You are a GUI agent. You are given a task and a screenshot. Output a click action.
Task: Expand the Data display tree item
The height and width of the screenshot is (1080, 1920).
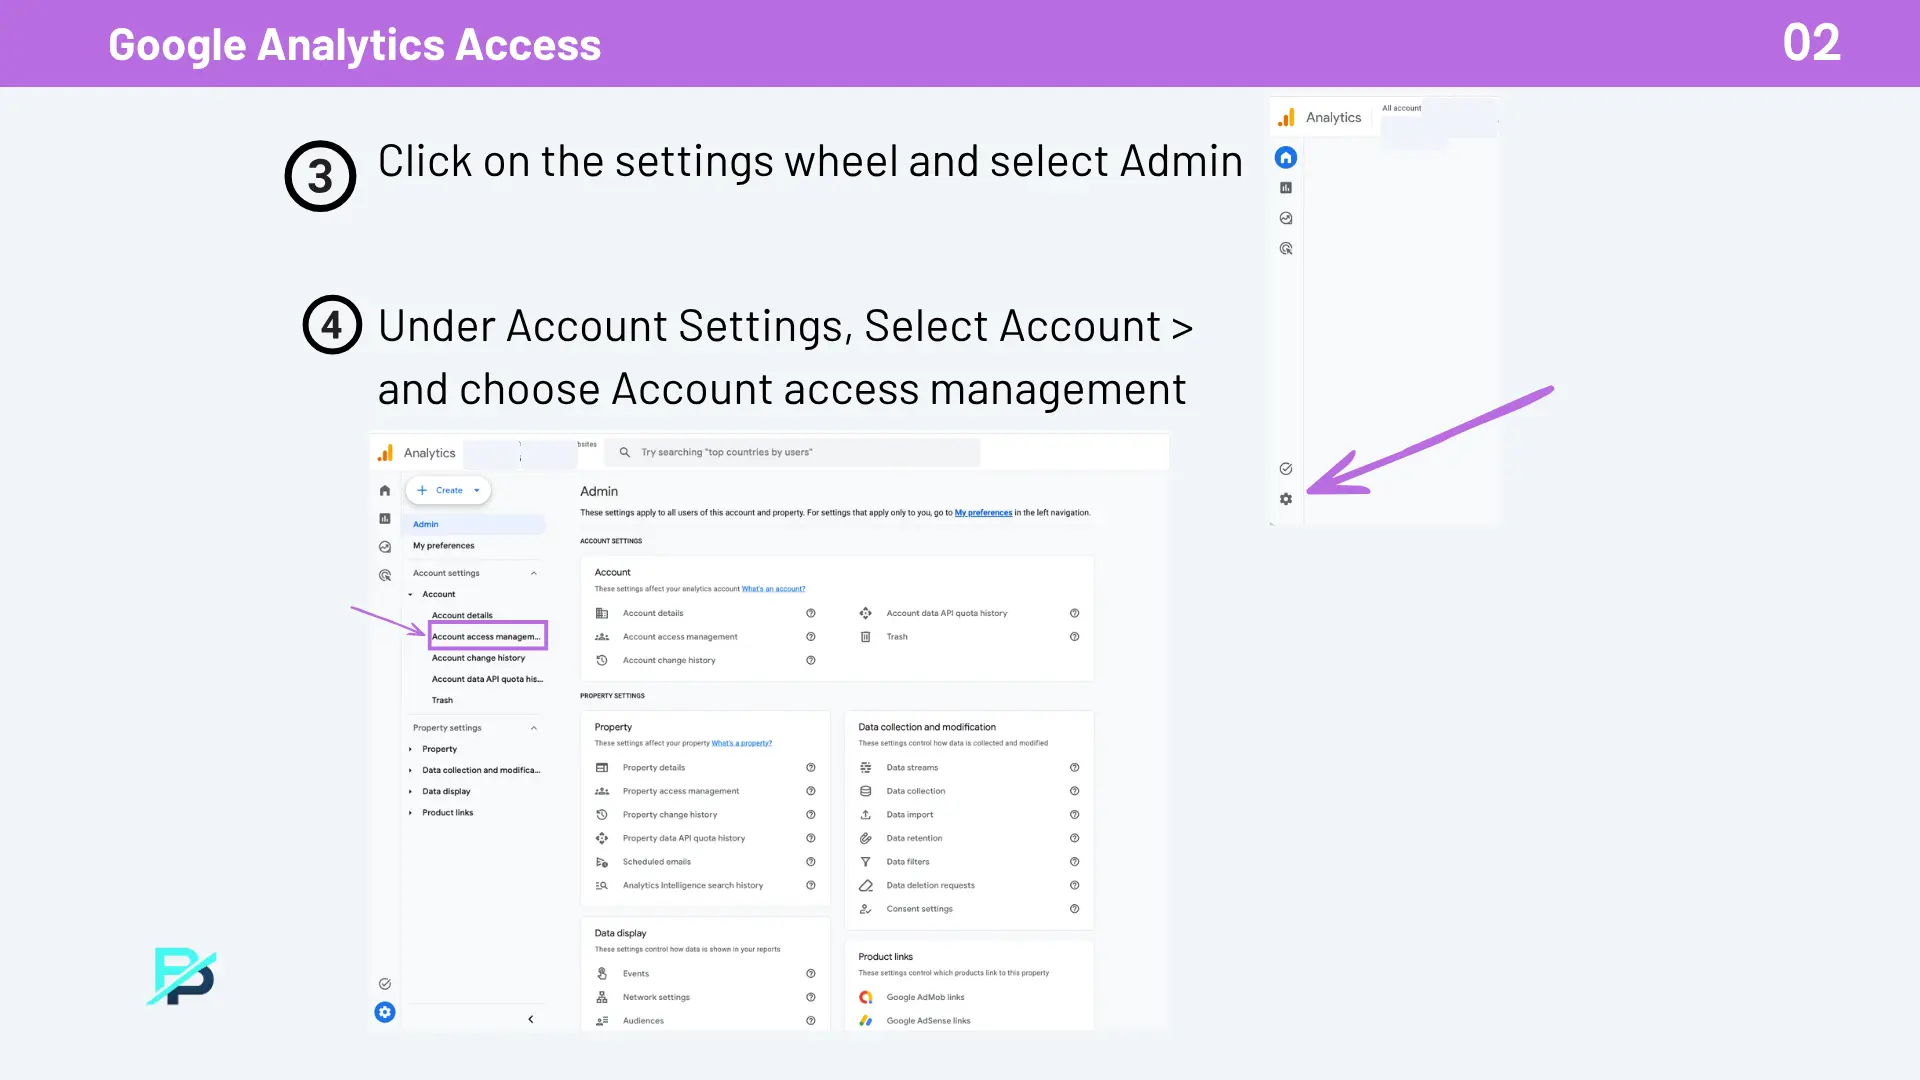(x=410, y=792)
